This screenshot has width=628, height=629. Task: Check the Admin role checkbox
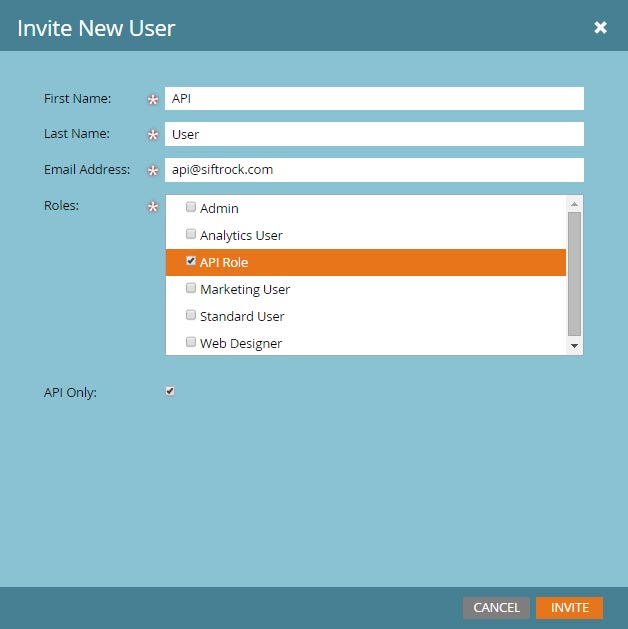[x=191, y=207]
